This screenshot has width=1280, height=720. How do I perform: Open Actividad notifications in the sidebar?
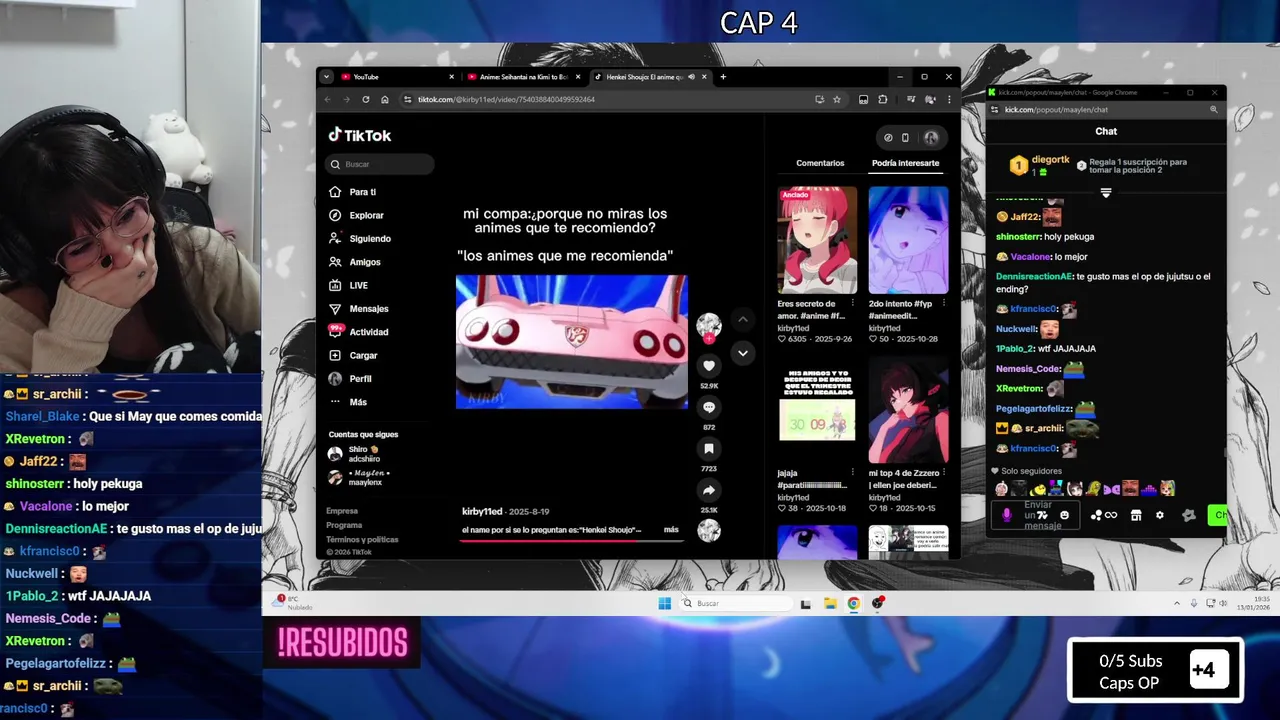359,332
